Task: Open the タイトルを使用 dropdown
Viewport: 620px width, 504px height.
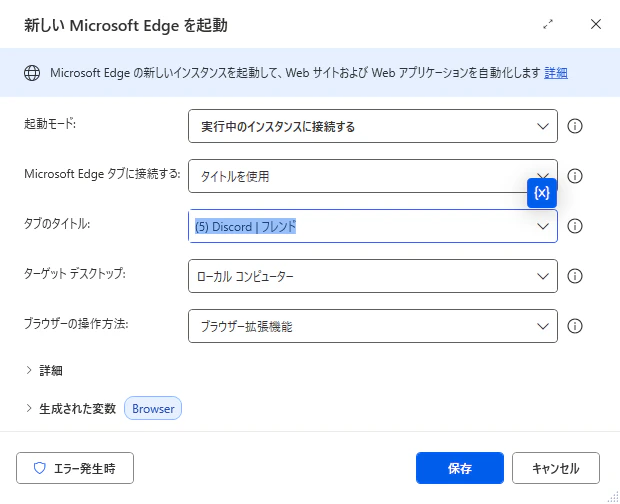Action: pos(373,176)
